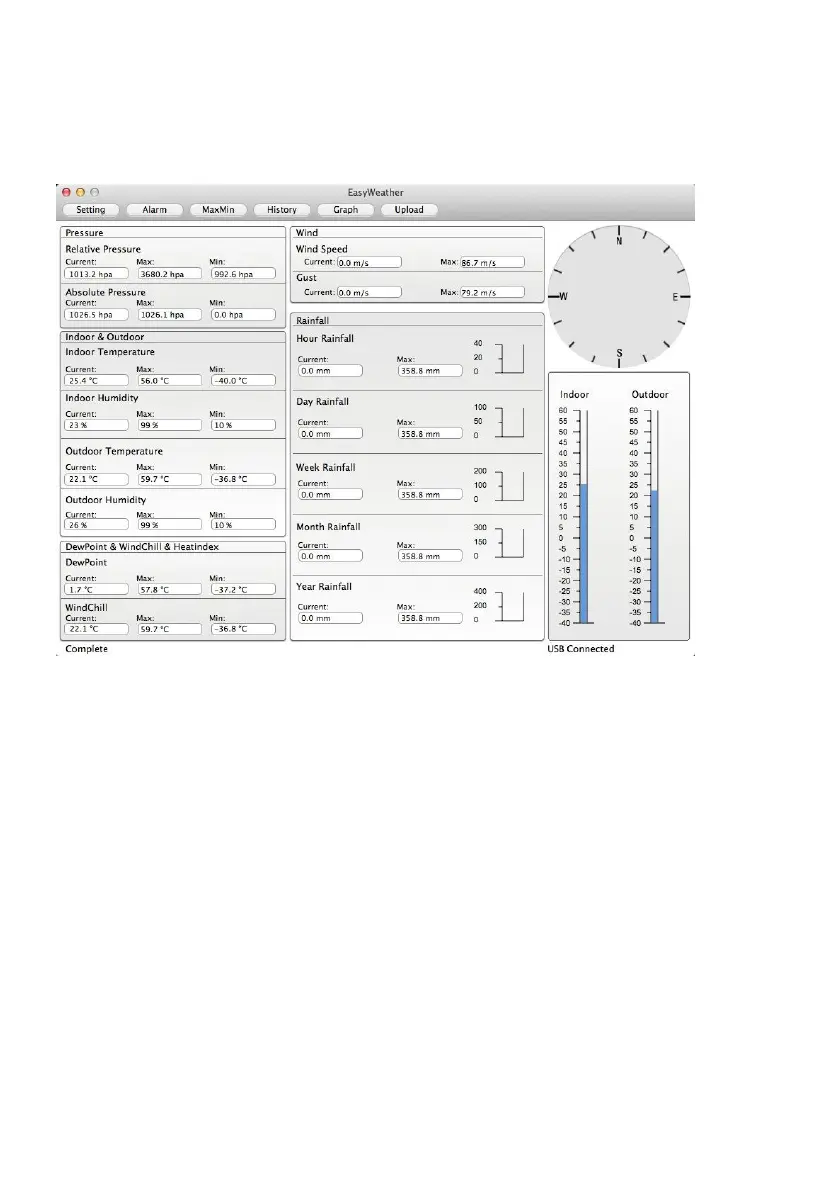Click Week Rainfall max field 358.8 mm

point(430,494)
